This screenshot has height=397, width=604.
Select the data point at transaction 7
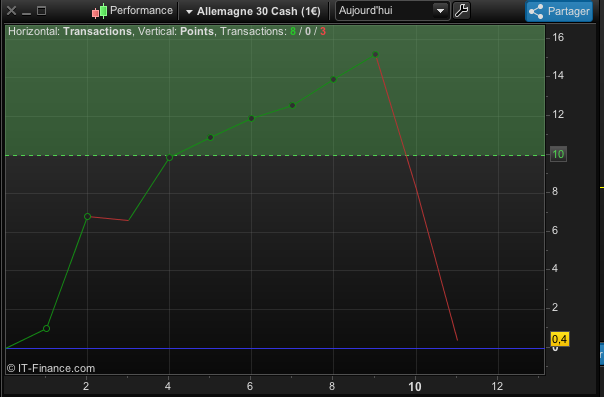(x=292, y=106)
